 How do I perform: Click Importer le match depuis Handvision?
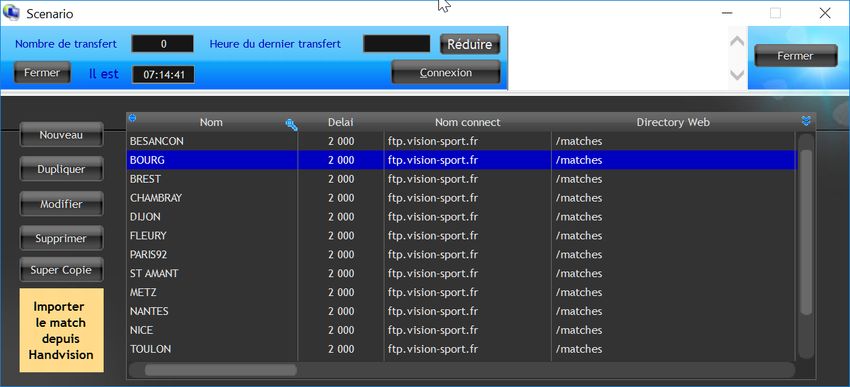point(61,330)
